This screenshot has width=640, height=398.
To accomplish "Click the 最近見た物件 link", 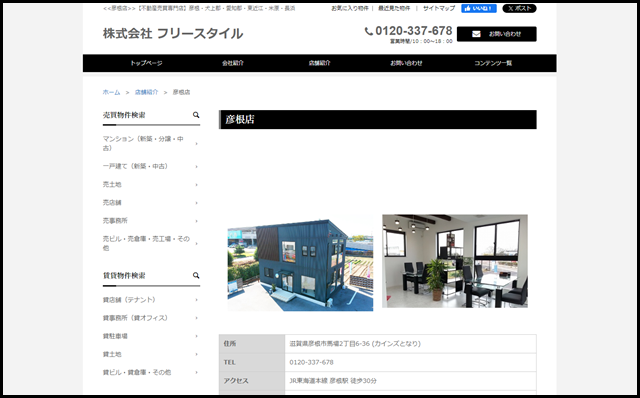I will pos(394,8).
